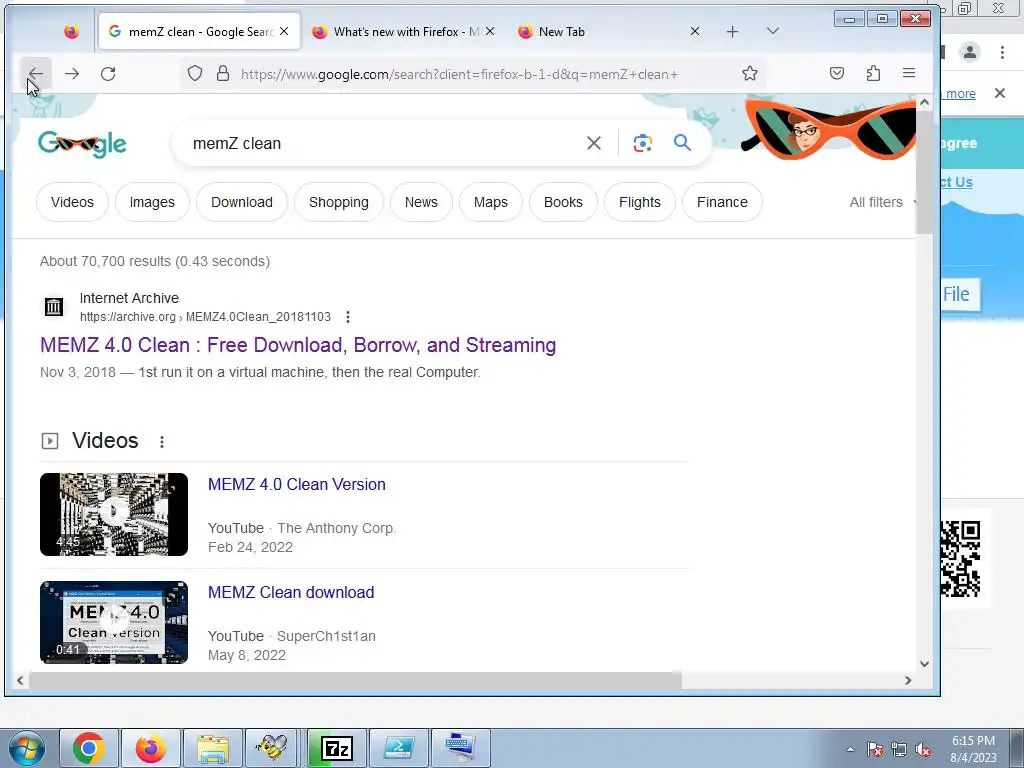Select the Flights filter chip

pyautogui.click(x=640, y=202)
